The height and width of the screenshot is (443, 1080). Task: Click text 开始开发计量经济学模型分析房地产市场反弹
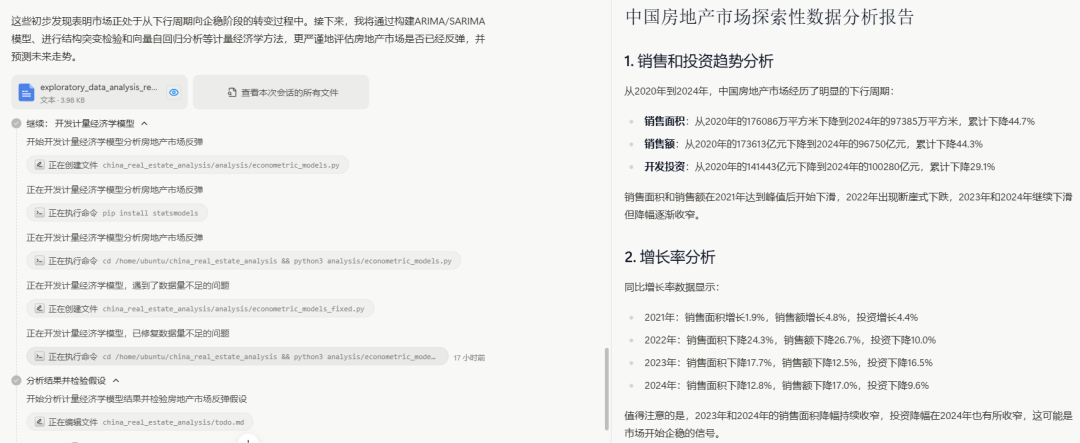tap(115, 142)
